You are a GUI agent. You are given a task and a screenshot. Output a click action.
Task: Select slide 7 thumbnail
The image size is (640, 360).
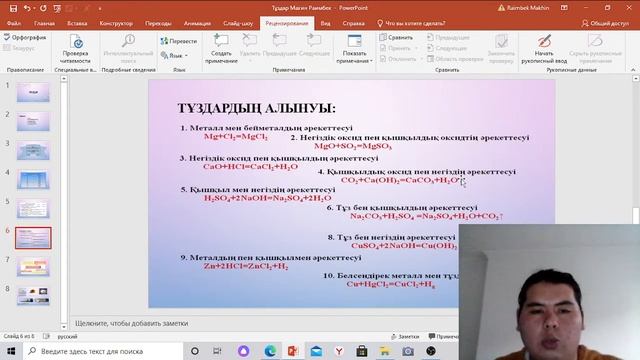coord(33,267)
